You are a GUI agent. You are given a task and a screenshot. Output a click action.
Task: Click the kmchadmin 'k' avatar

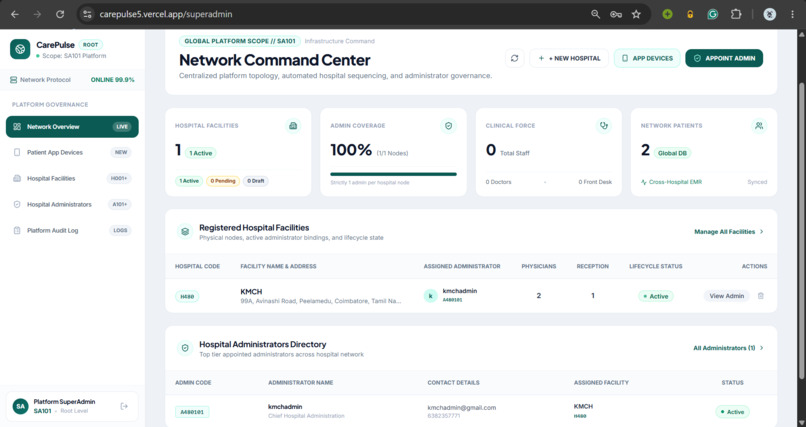click(430, 296)
